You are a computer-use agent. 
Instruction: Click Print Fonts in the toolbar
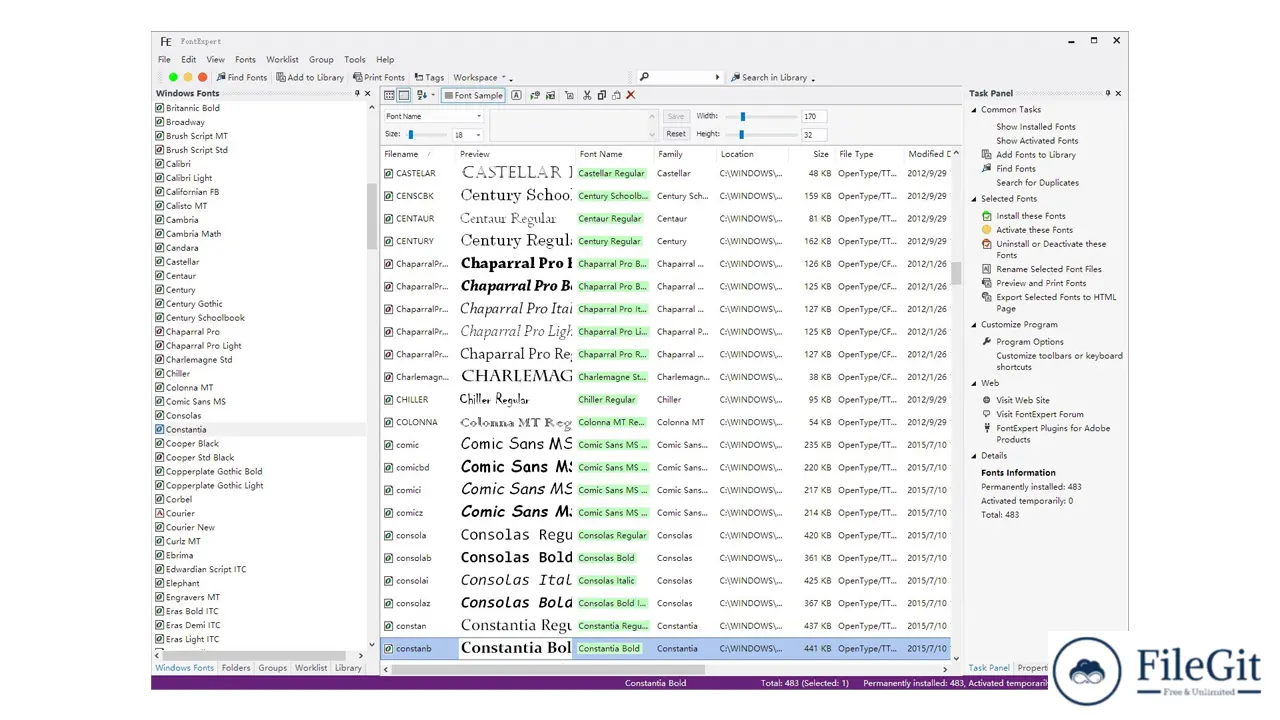coord(379,77)
